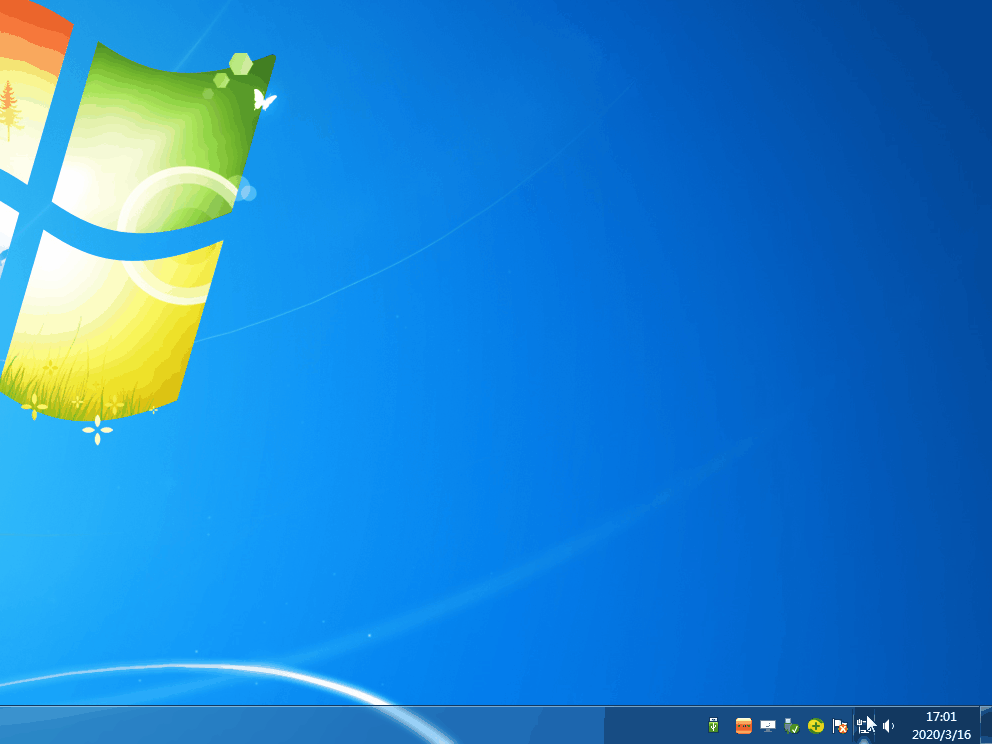Click the white monitor tray icon
Viewport: 992px width, 744px height.
[768, 726]
